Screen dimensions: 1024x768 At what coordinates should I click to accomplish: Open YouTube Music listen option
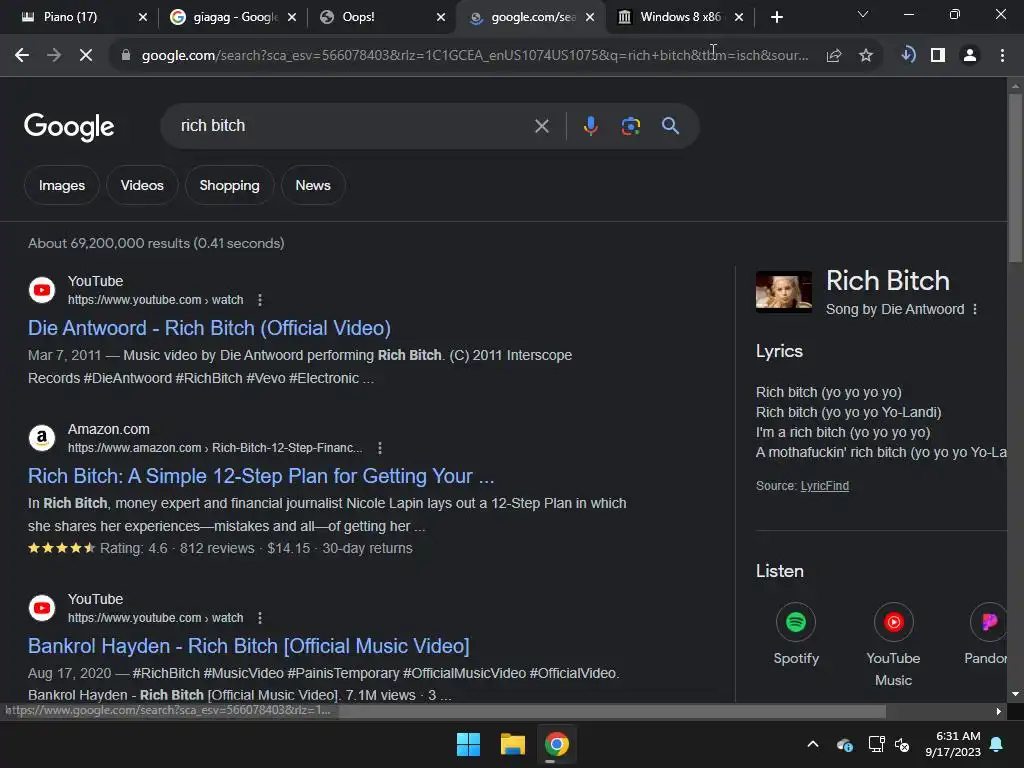point(893,645)
